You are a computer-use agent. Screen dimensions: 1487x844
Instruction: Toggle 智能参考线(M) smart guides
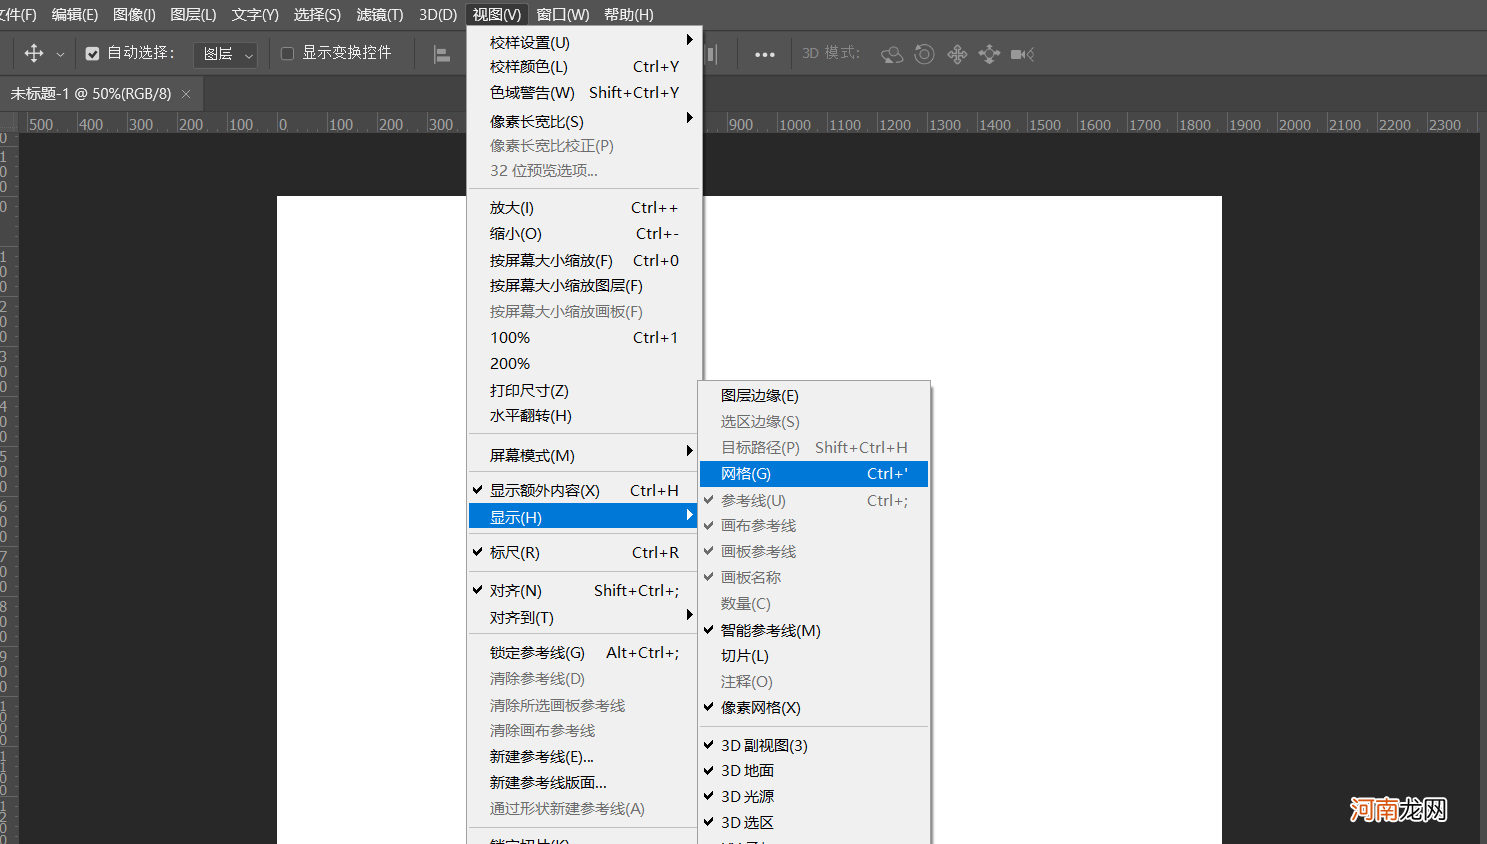coord(814,631)
